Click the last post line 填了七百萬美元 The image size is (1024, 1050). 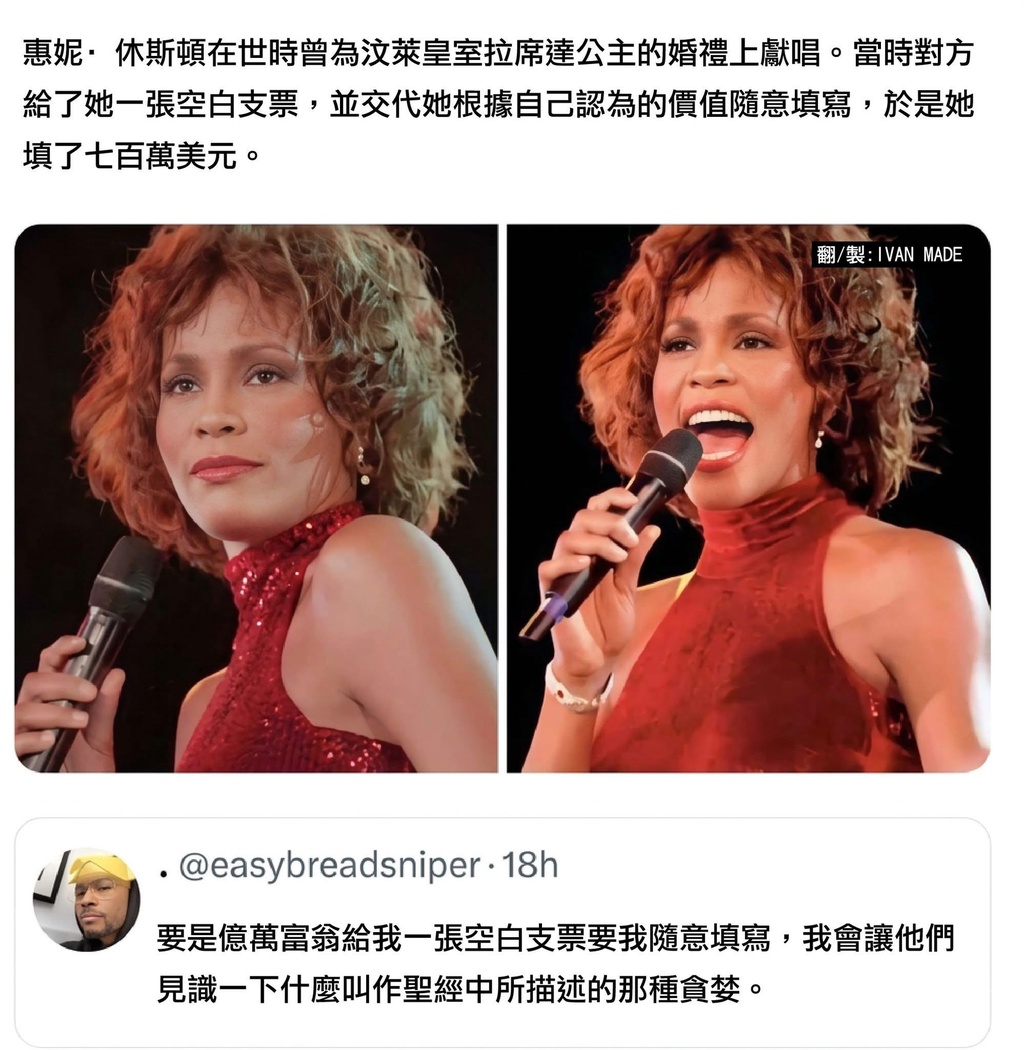[x=141, y=157]
